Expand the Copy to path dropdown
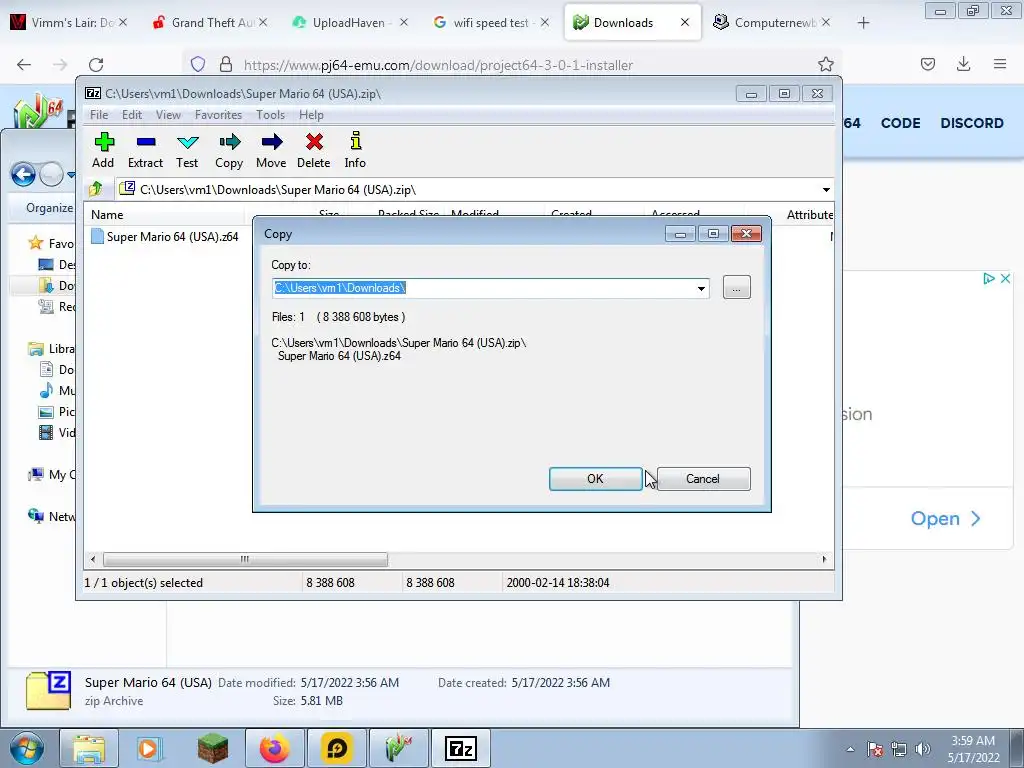This screenshot has width=1024, height=768. coord(701,288)
